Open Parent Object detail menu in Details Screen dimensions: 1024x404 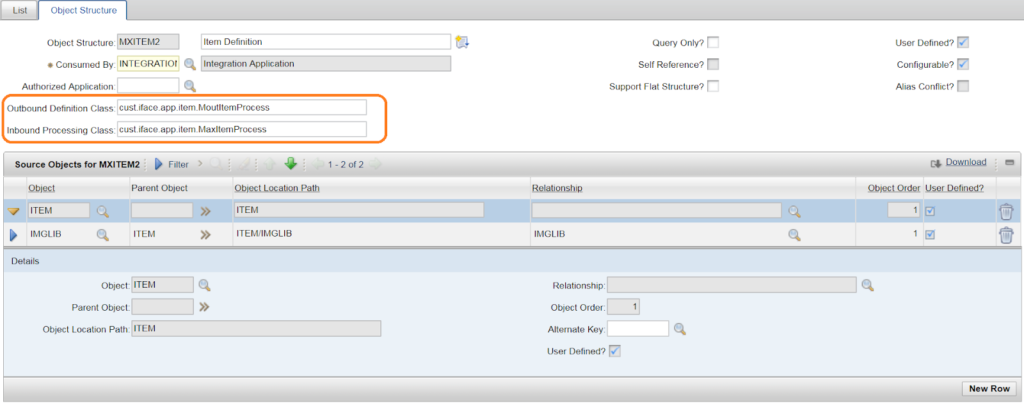tap(204, 306)
